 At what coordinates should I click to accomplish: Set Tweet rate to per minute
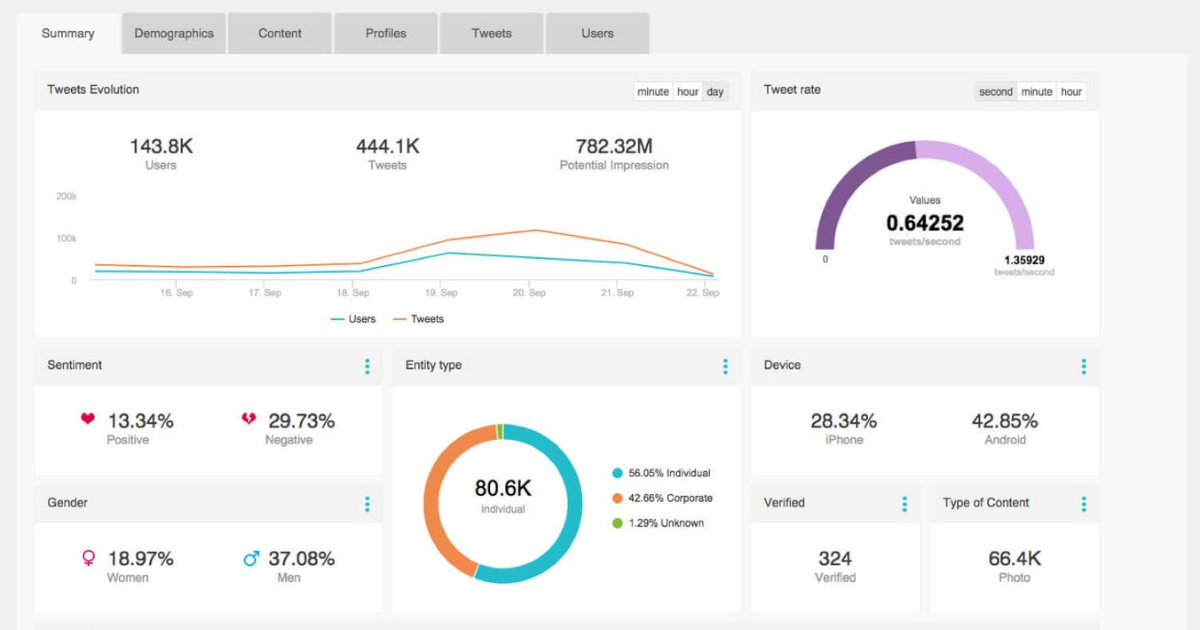1036,92
